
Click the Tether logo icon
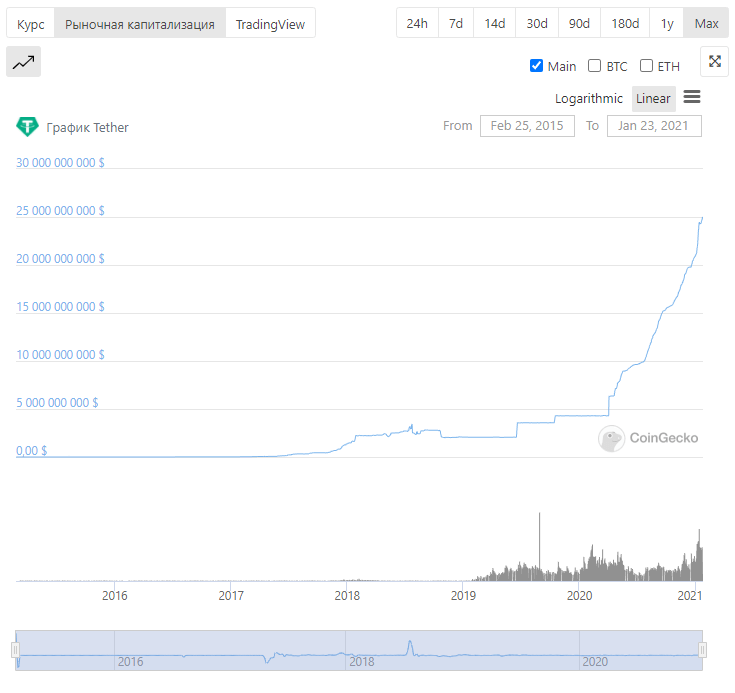27,127
